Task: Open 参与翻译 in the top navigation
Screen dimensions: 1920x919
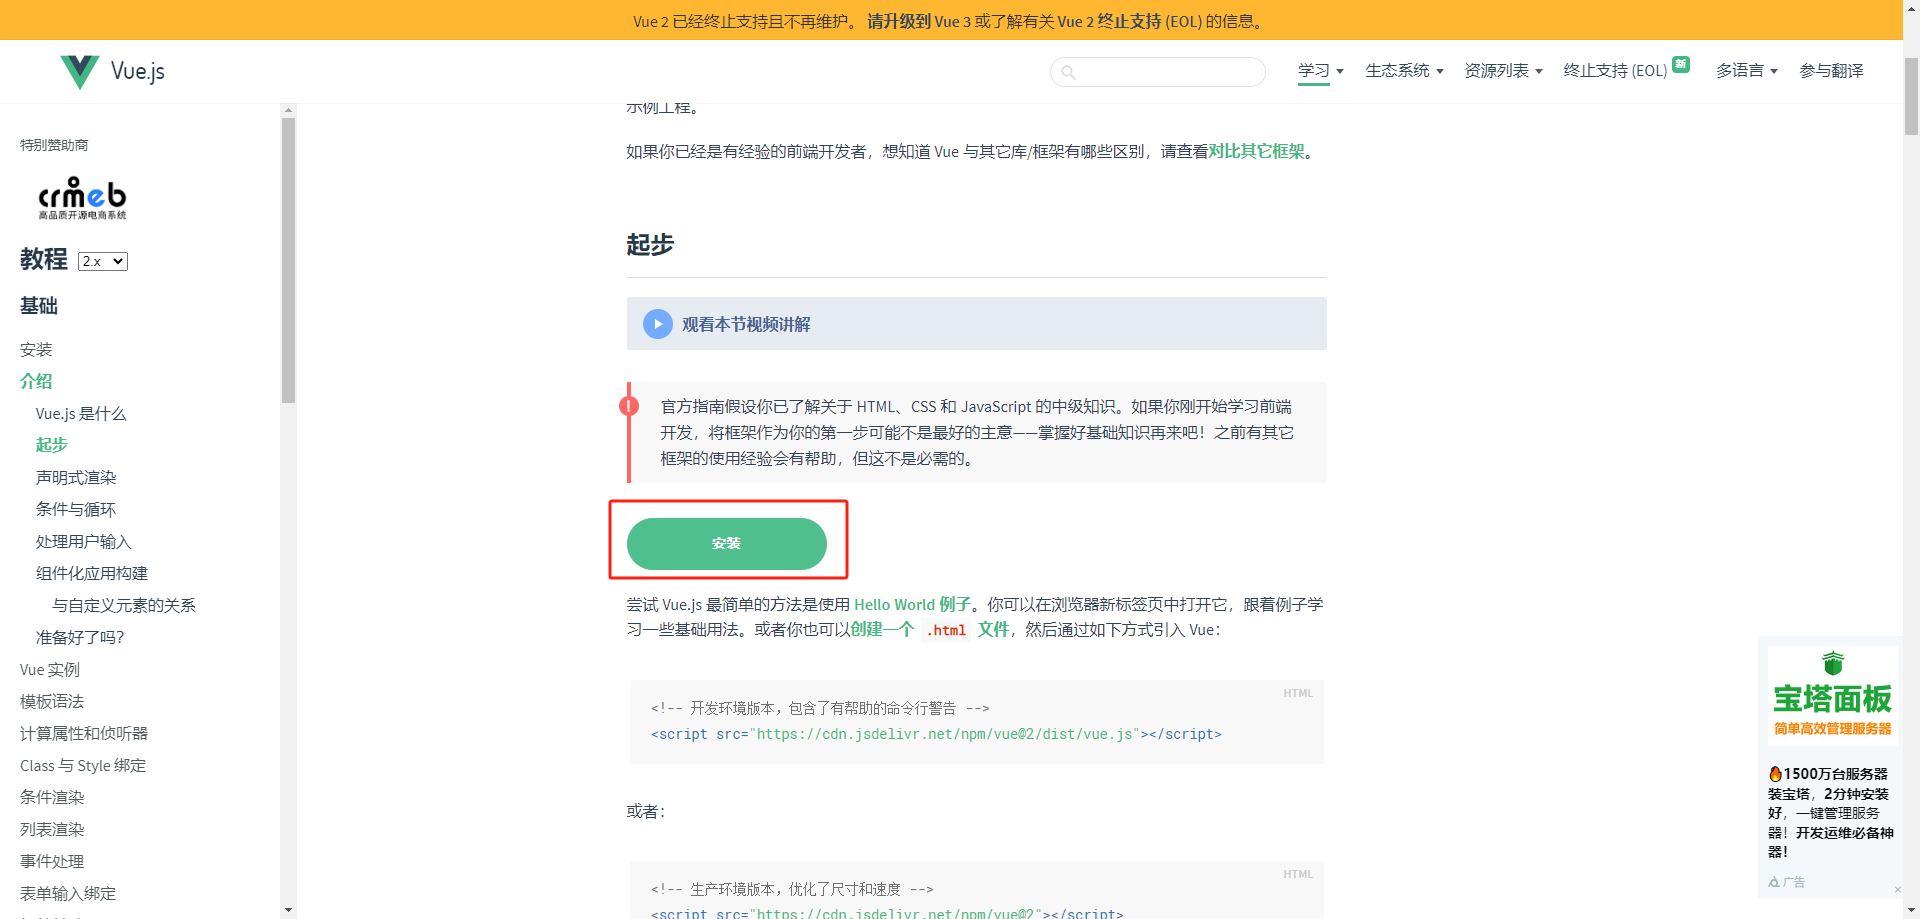Action: point(1831,71)
